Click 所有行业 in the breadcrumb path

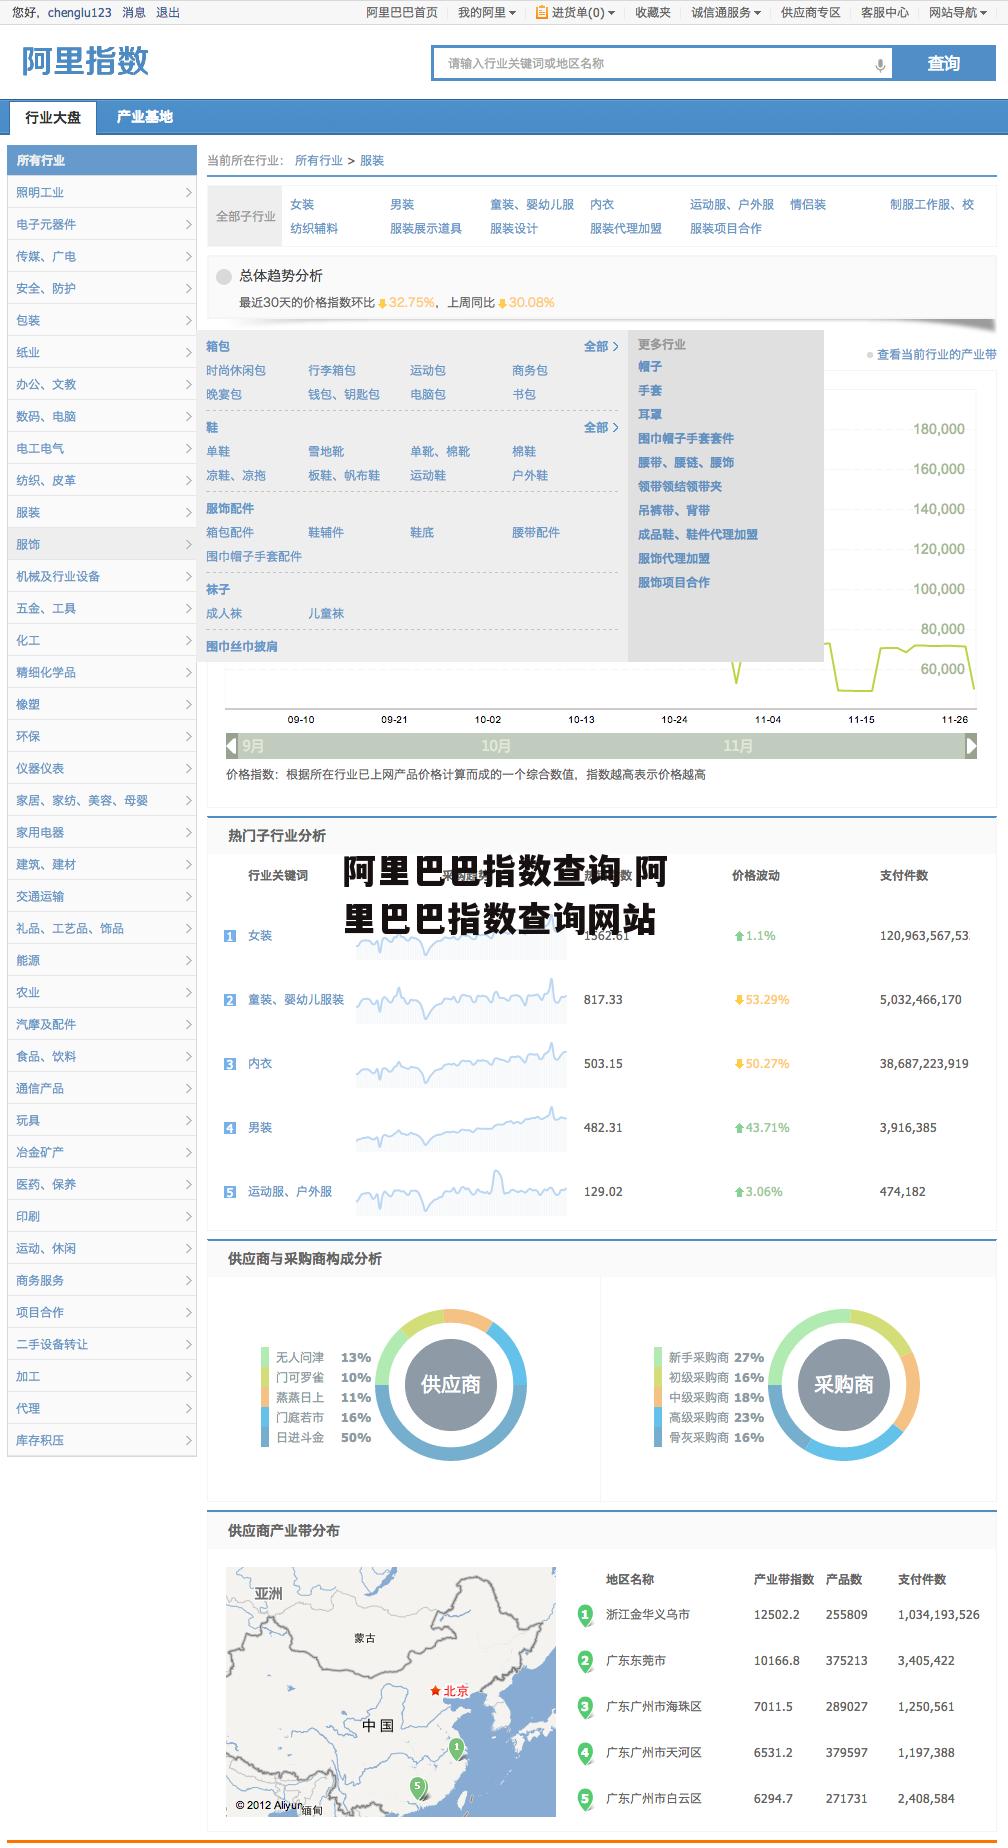coord(319,161)
